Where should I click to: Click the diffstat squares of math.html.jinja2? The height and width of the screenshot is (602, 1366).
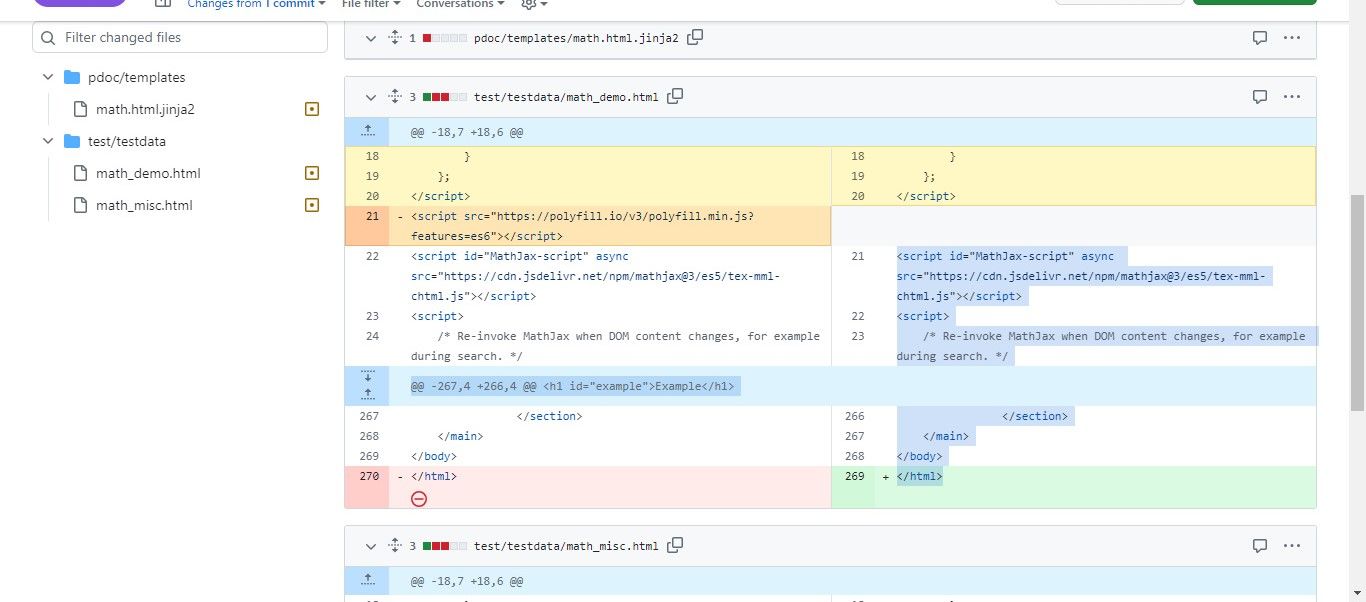444,38
